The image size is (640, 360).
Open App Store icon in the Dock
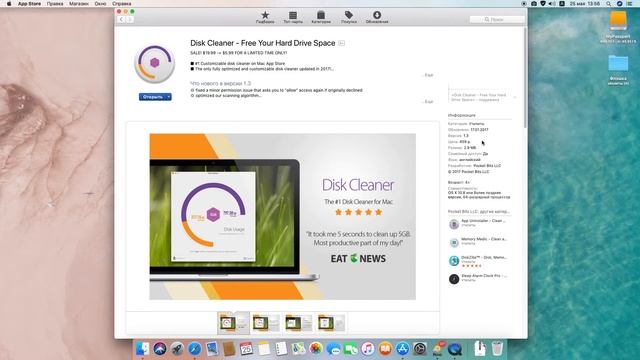click(402, 349)
